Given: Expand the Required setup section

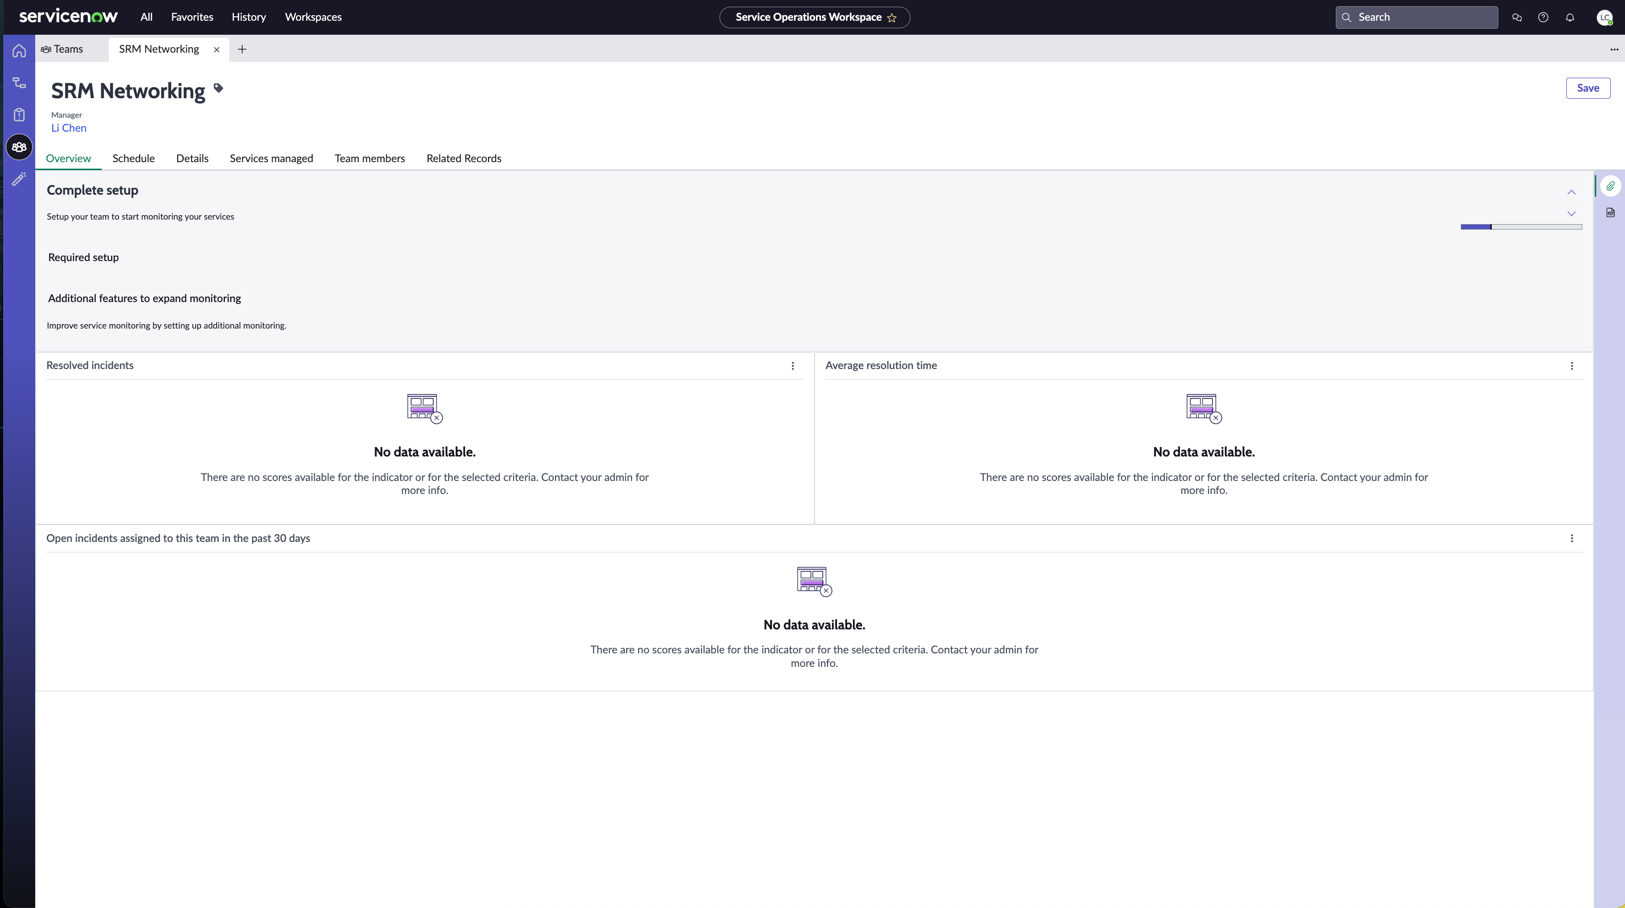Looking at the screenshot, I should click(x=83, y=258).
